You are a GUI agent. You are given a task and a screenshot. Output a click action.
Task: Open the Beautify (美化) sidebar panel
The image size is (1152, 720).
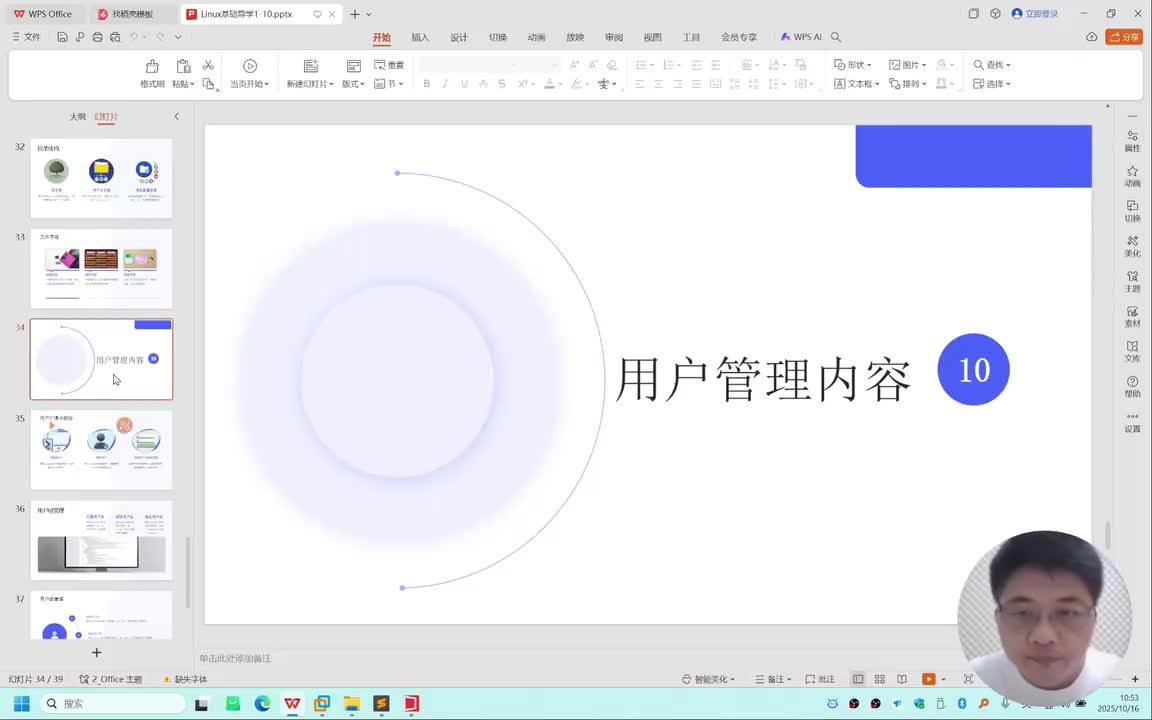tap(1132, 247)
